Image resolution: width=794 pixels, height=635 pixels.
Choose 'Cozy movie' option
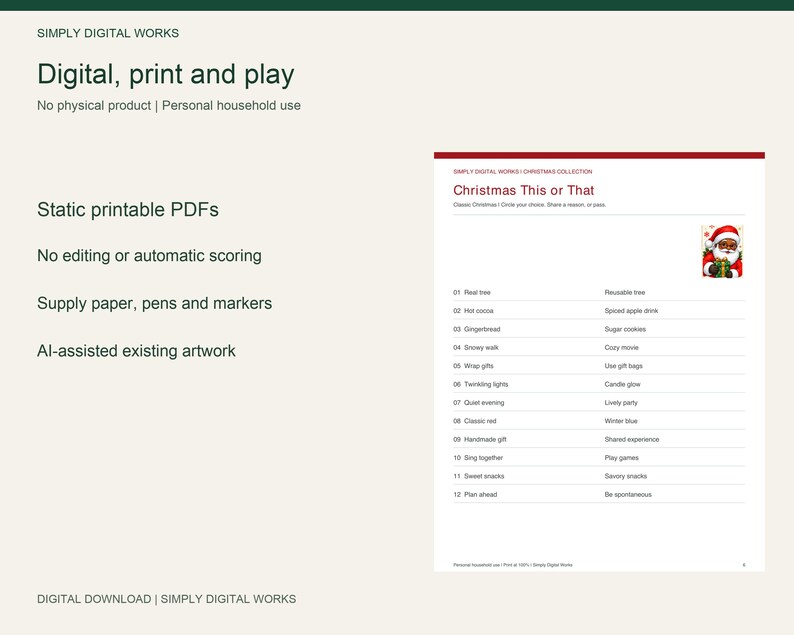[621, 348]
